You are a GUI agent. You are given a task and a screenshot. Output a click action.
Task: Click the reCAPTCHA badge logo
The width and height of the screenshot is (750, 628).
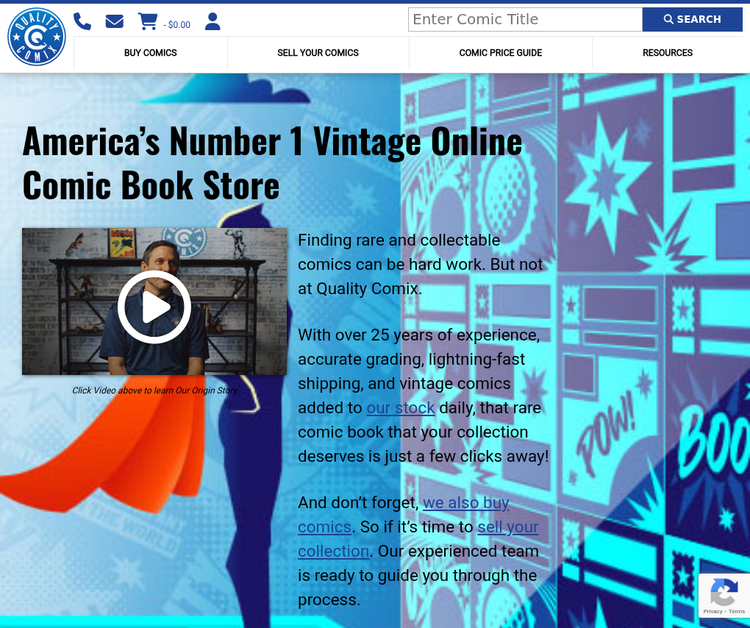(x=723, y=593)
